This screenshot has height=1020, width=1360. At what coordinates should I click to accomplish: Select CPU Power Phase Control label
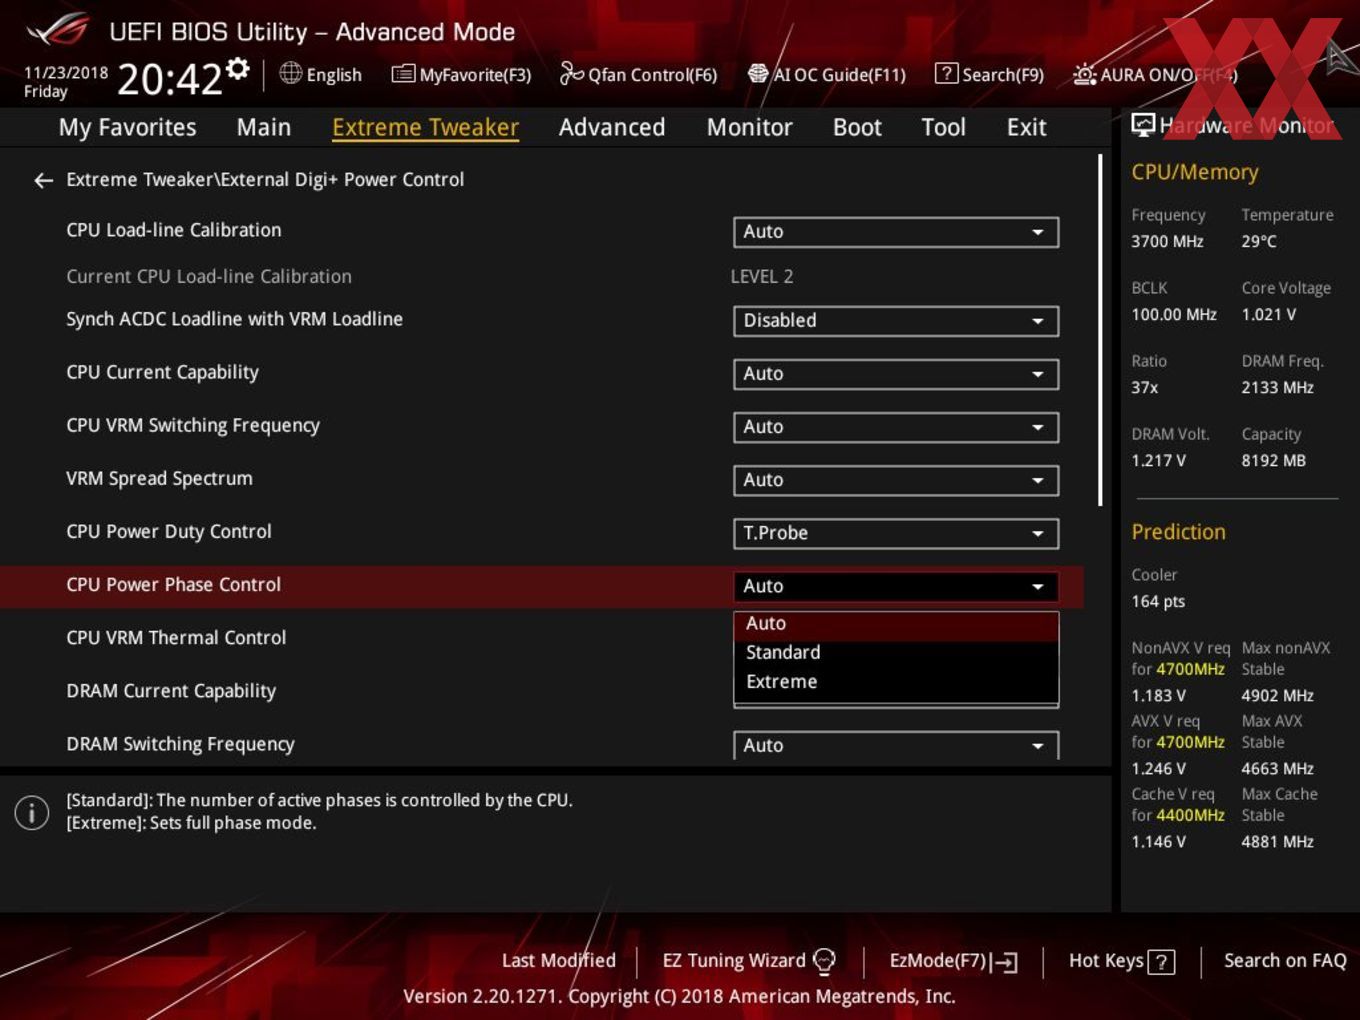pyautogui.click(x=173, y=585)
